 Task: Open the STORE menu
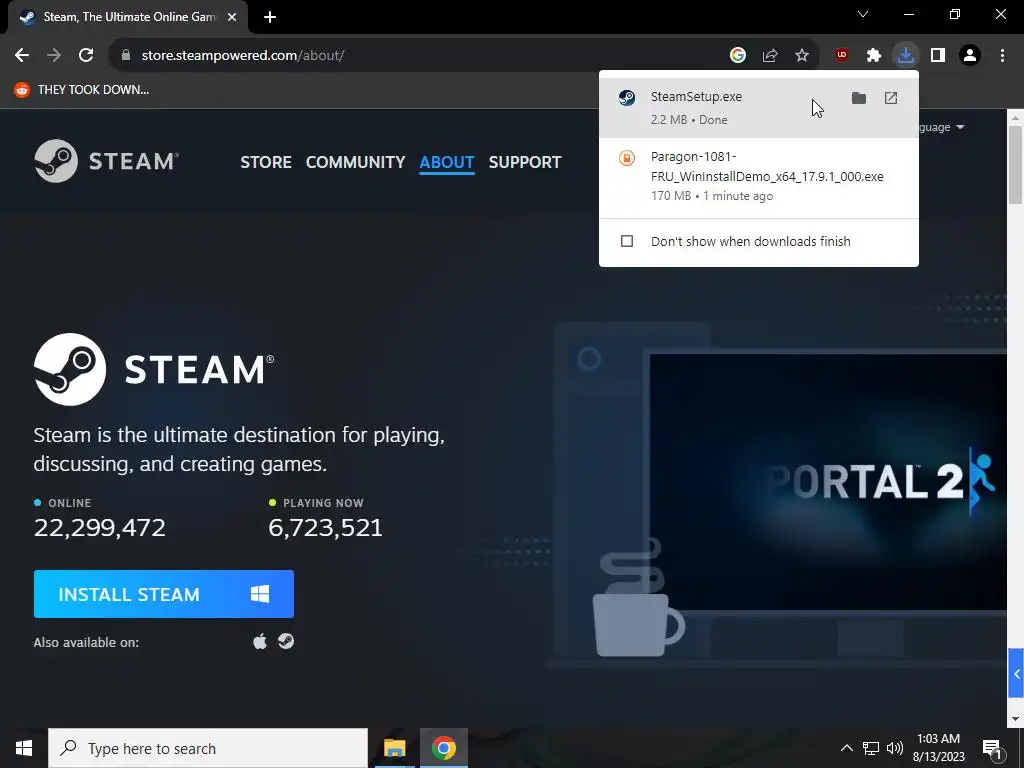[266, 162]
